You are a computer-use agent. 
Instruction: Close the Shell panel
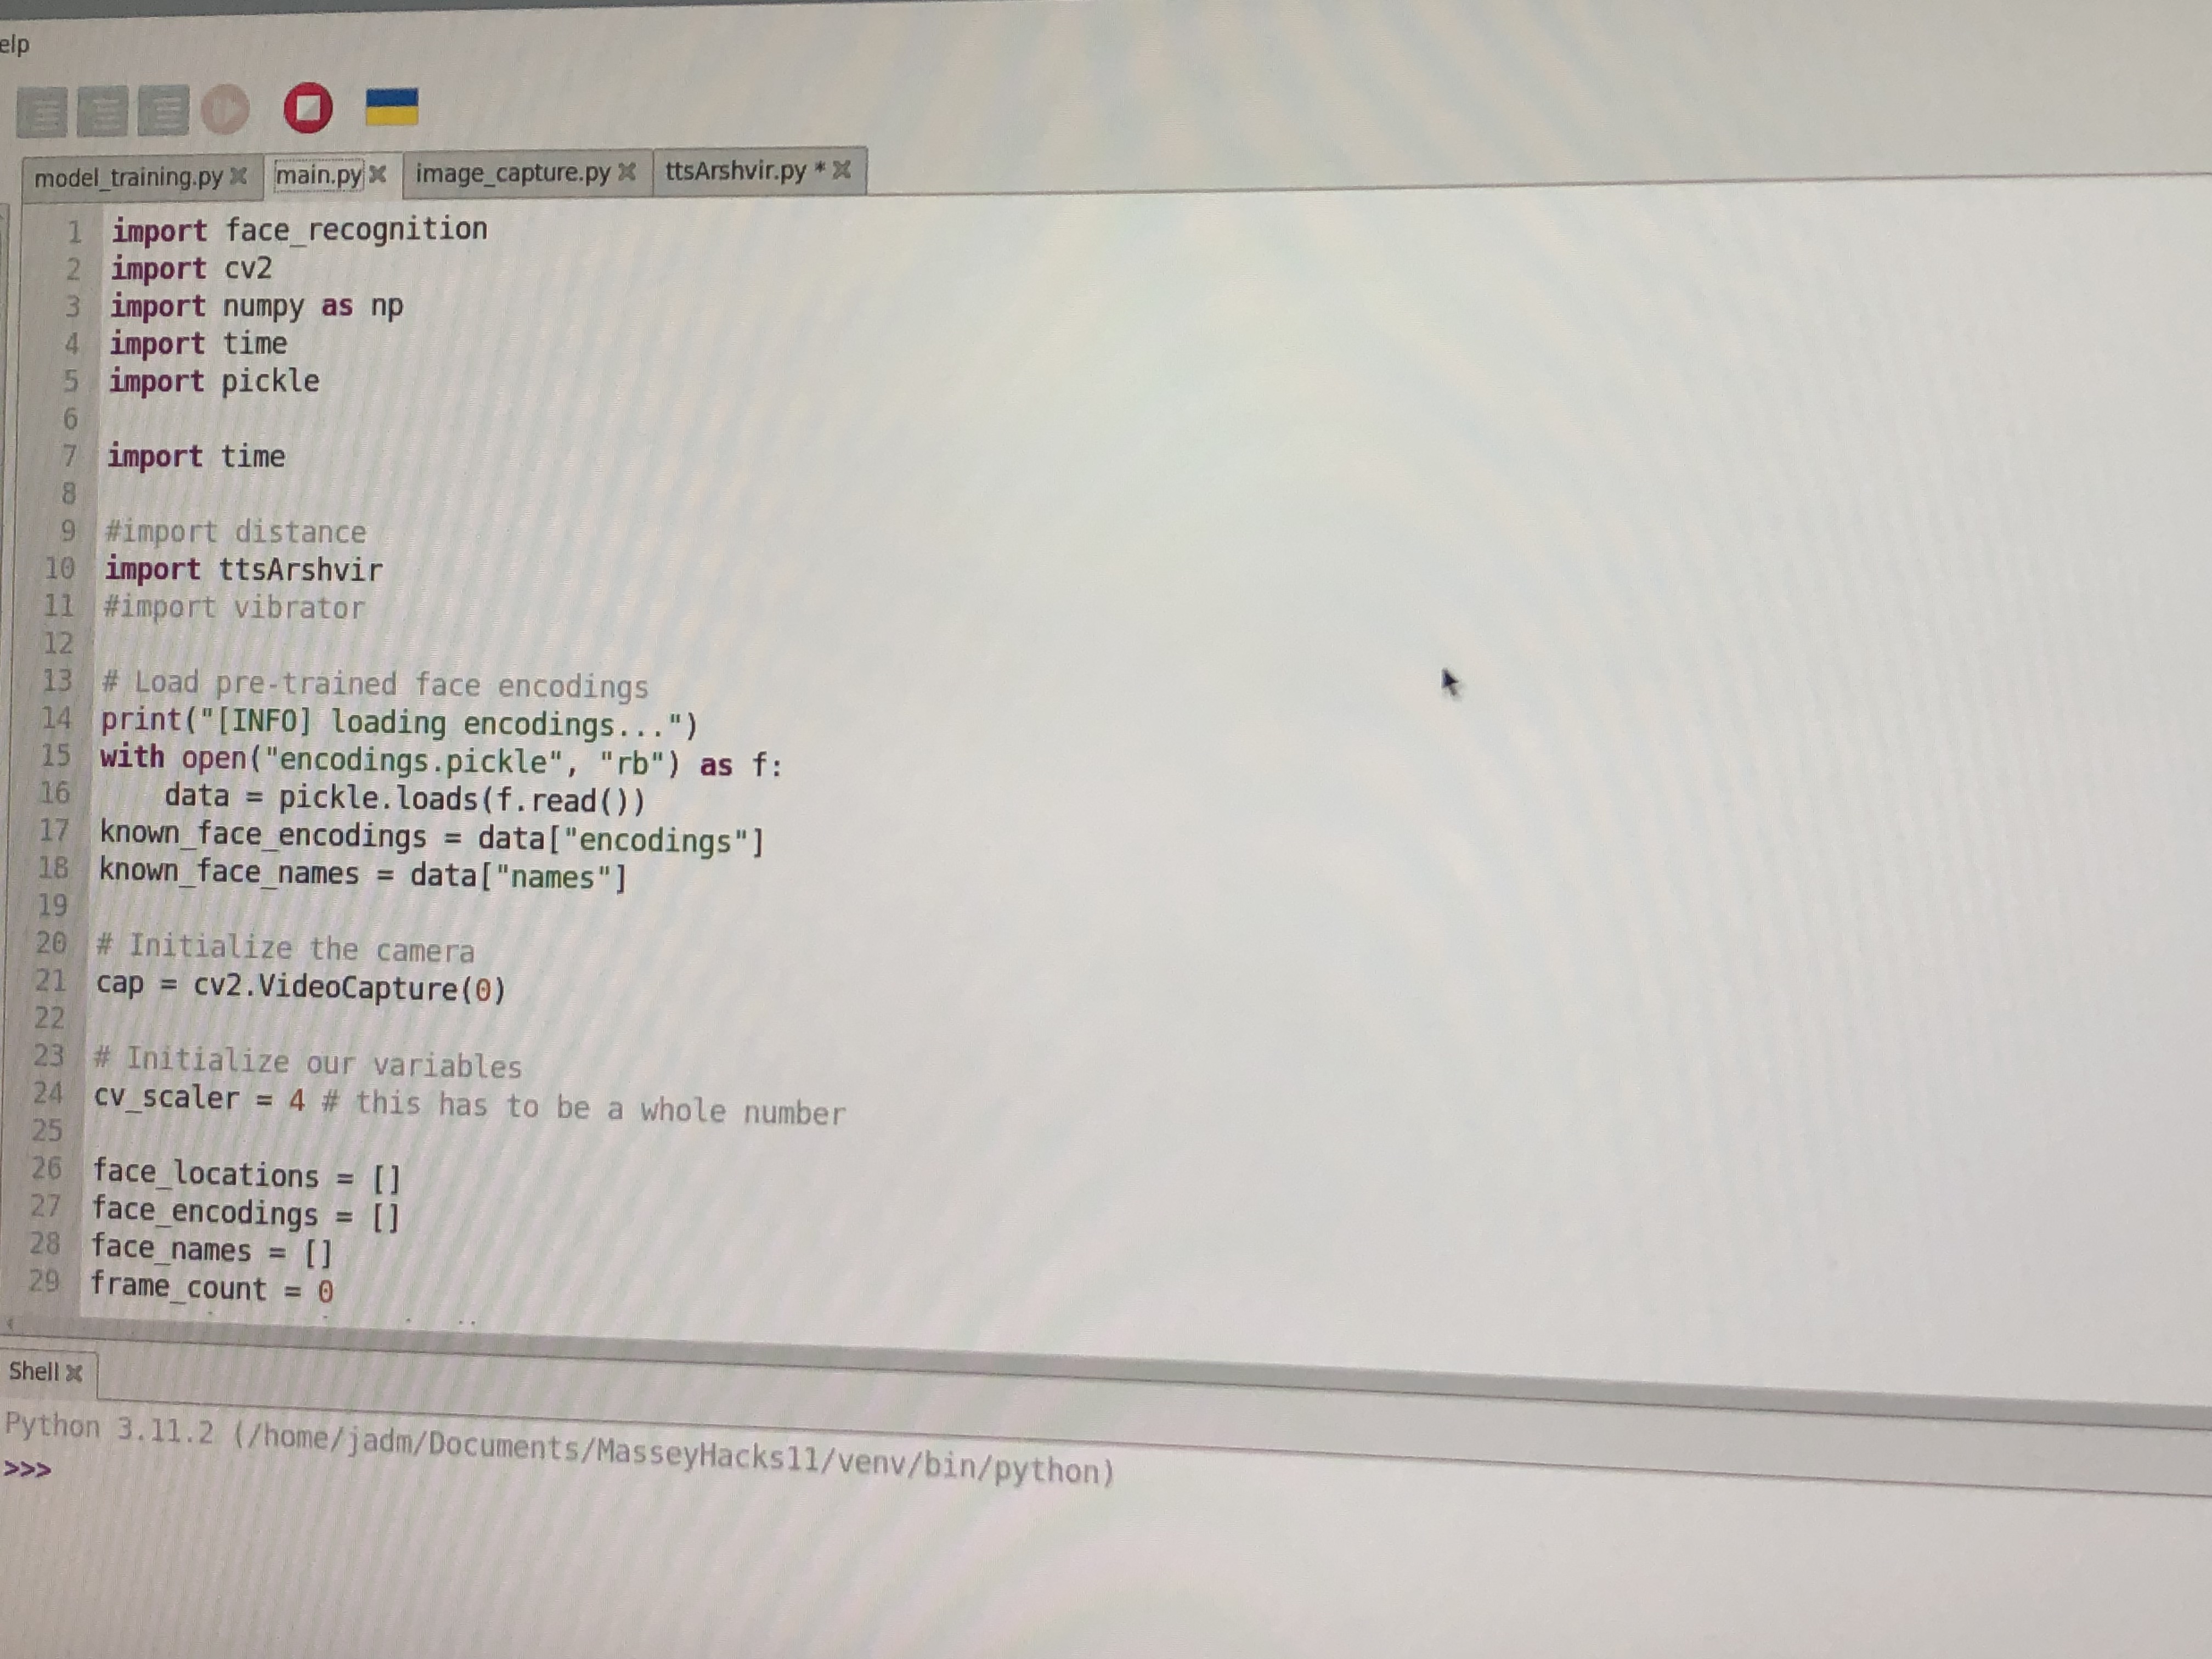tap(73, 1373)
